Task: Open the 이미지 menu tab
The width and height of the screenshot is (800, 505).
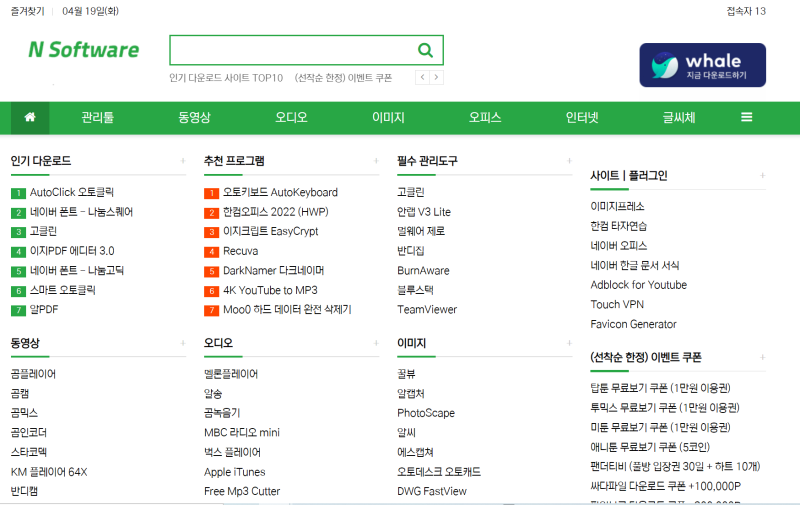Action: pyautogui.click(x=388, y=117)
